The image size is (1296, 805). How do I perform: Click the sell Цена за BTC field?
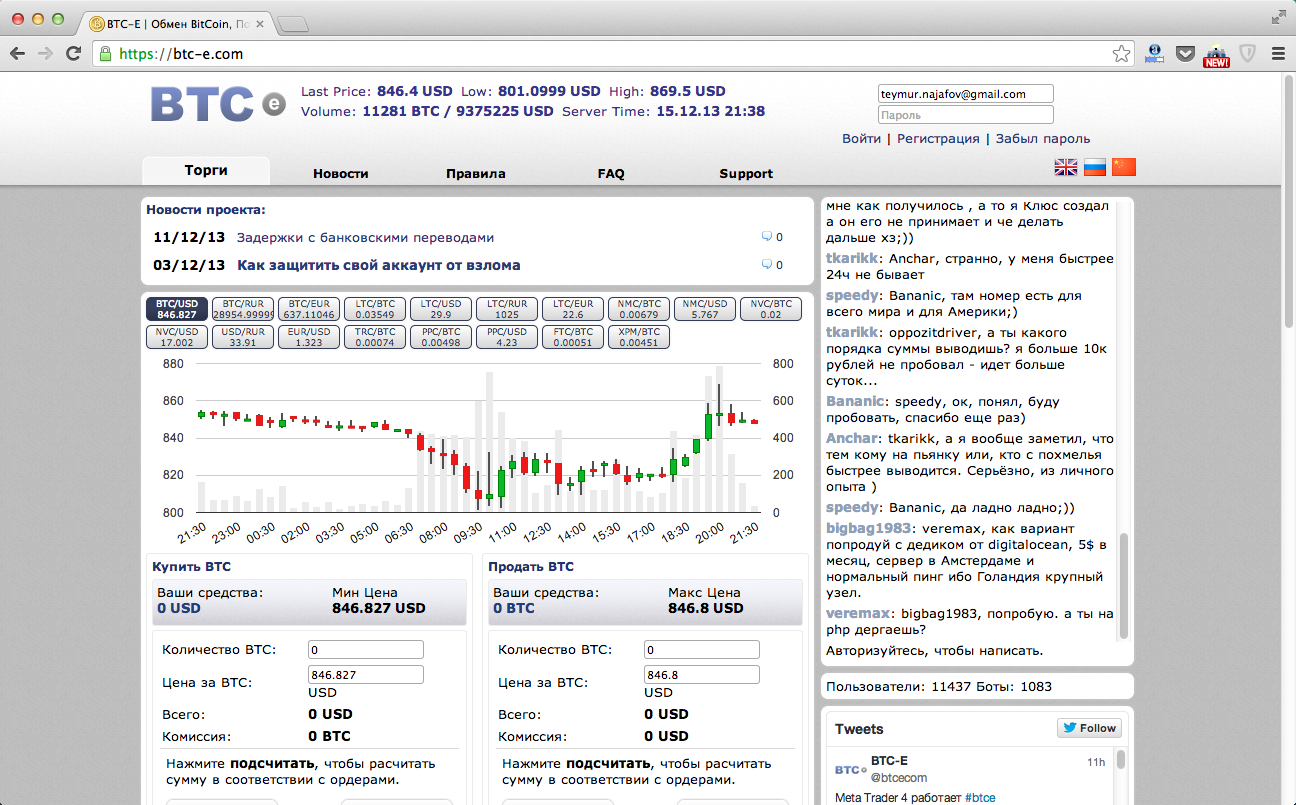[702, 675]
